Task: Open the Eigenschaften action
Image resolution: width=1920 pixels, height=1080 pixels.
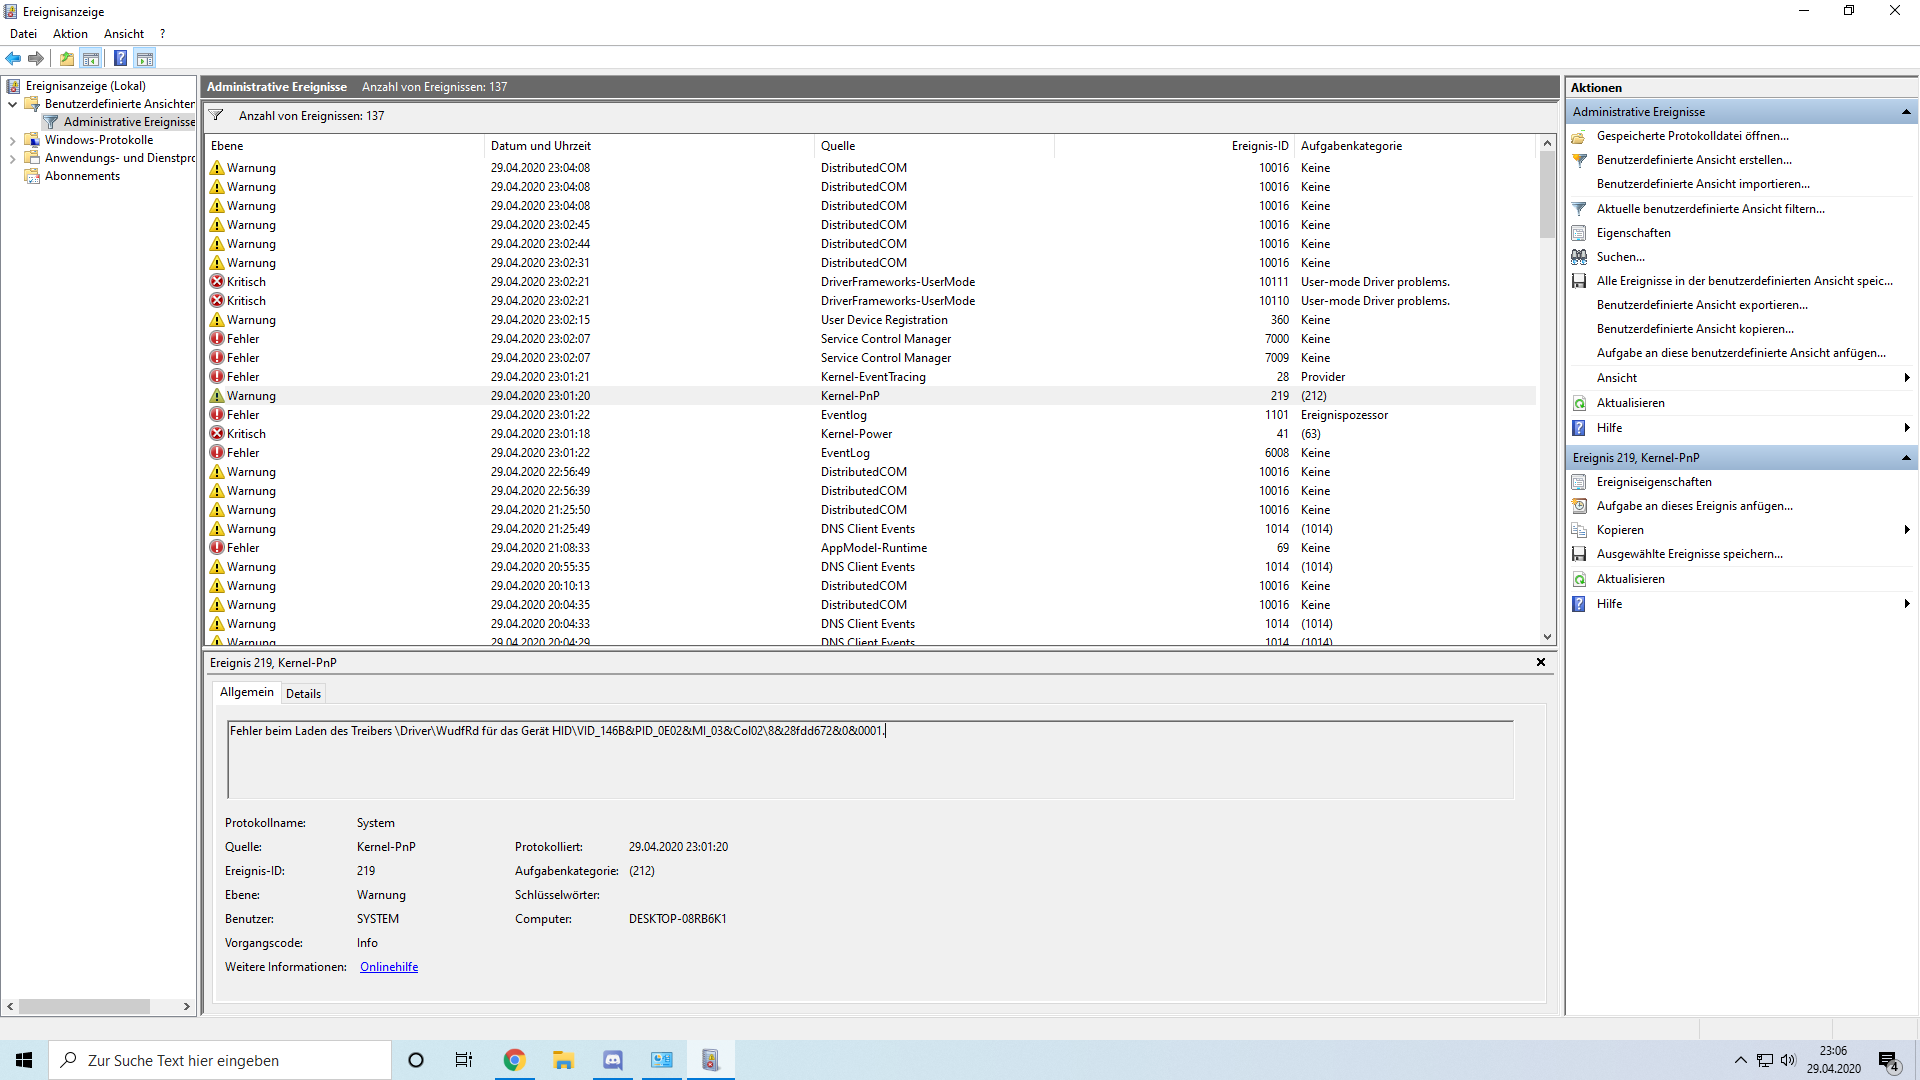Action: coord(1633,233)
